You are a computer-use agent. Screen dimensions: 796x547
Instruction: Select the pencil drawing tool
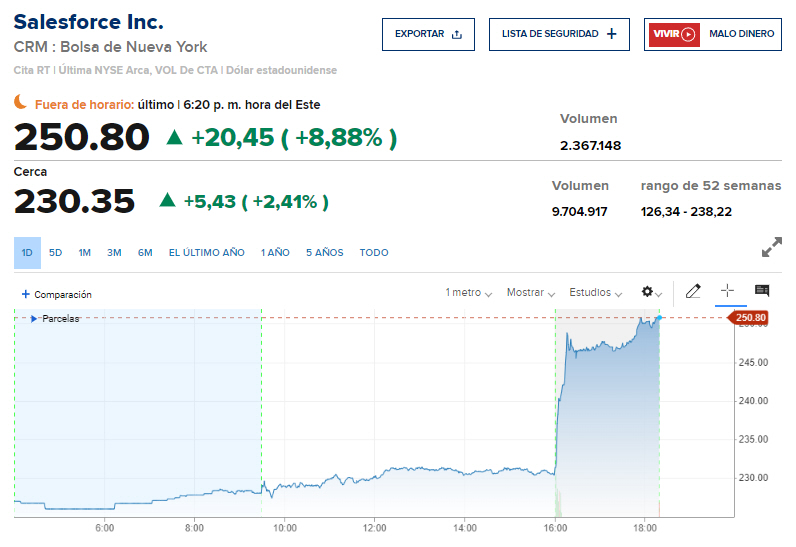point(694,291)
